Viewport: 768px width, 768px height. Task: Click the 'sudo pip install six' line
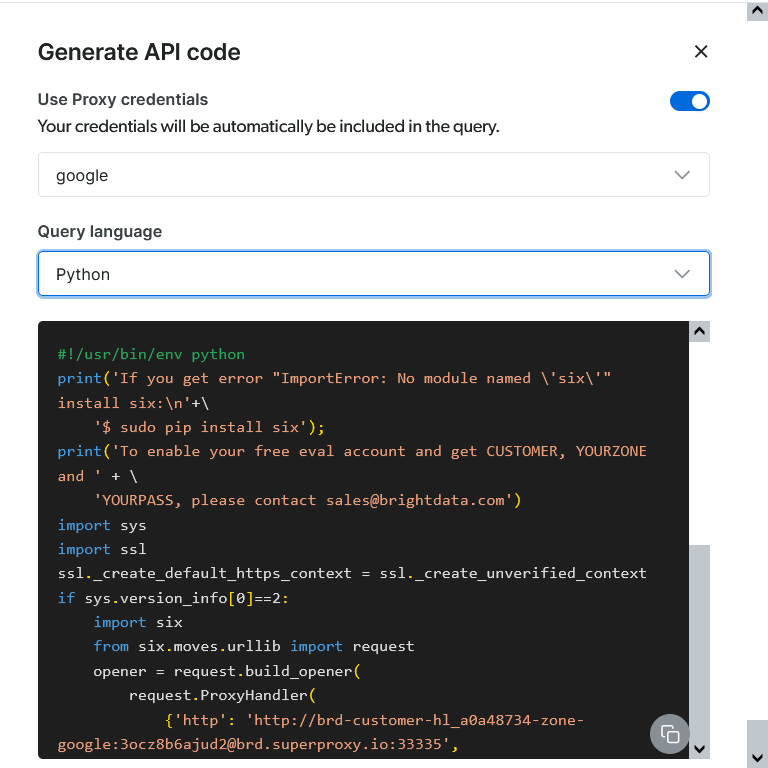(209, 427)
